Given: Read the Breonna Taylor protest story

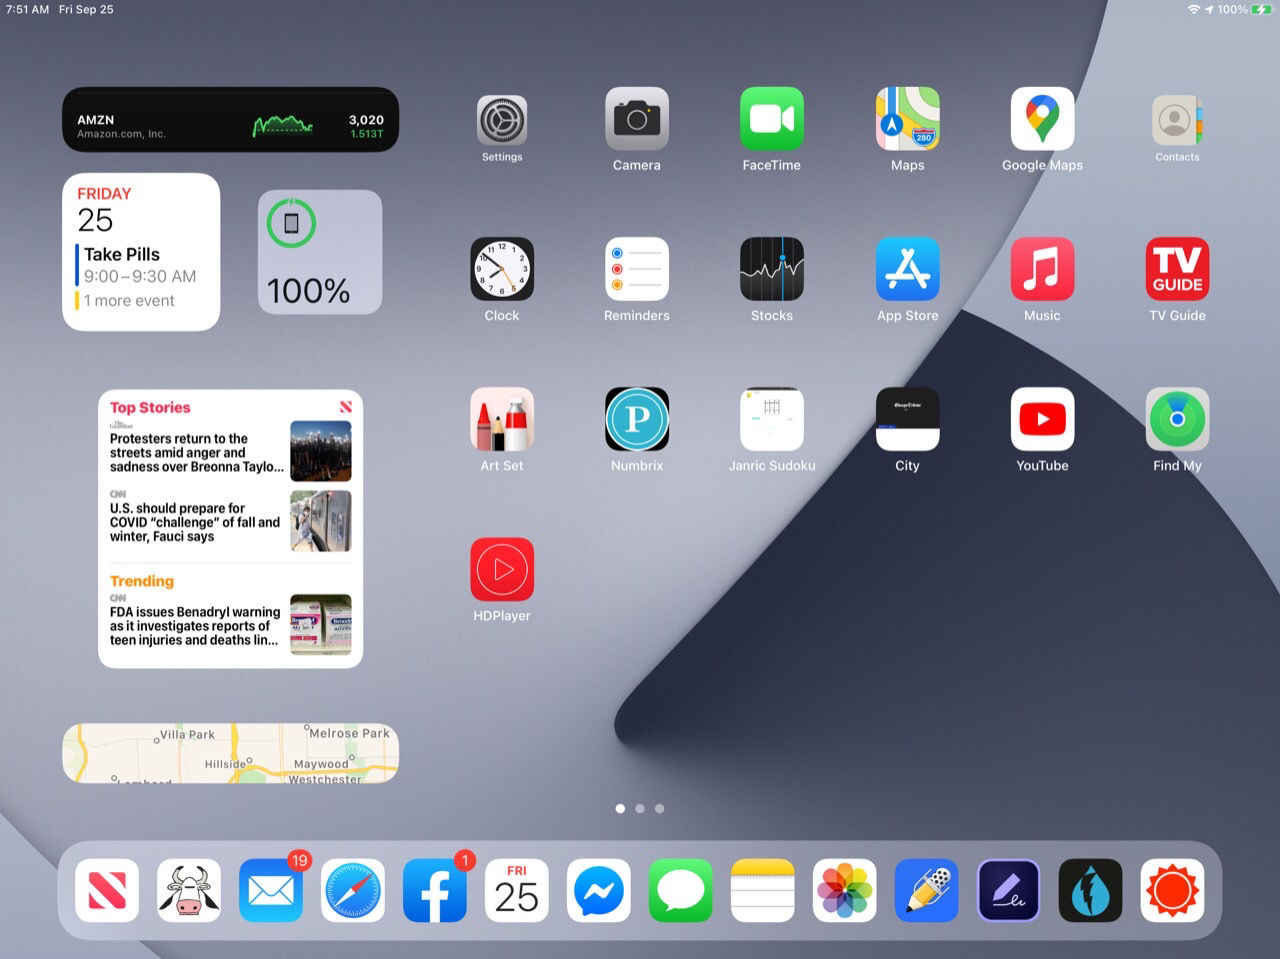Looking at the screenshot, I should pyautogui.click(x=230, y=452).
